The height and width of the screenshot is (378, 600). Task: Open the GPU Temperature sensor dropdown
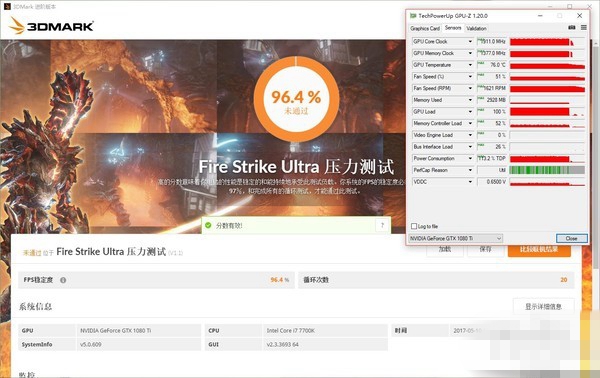[470, 65]
